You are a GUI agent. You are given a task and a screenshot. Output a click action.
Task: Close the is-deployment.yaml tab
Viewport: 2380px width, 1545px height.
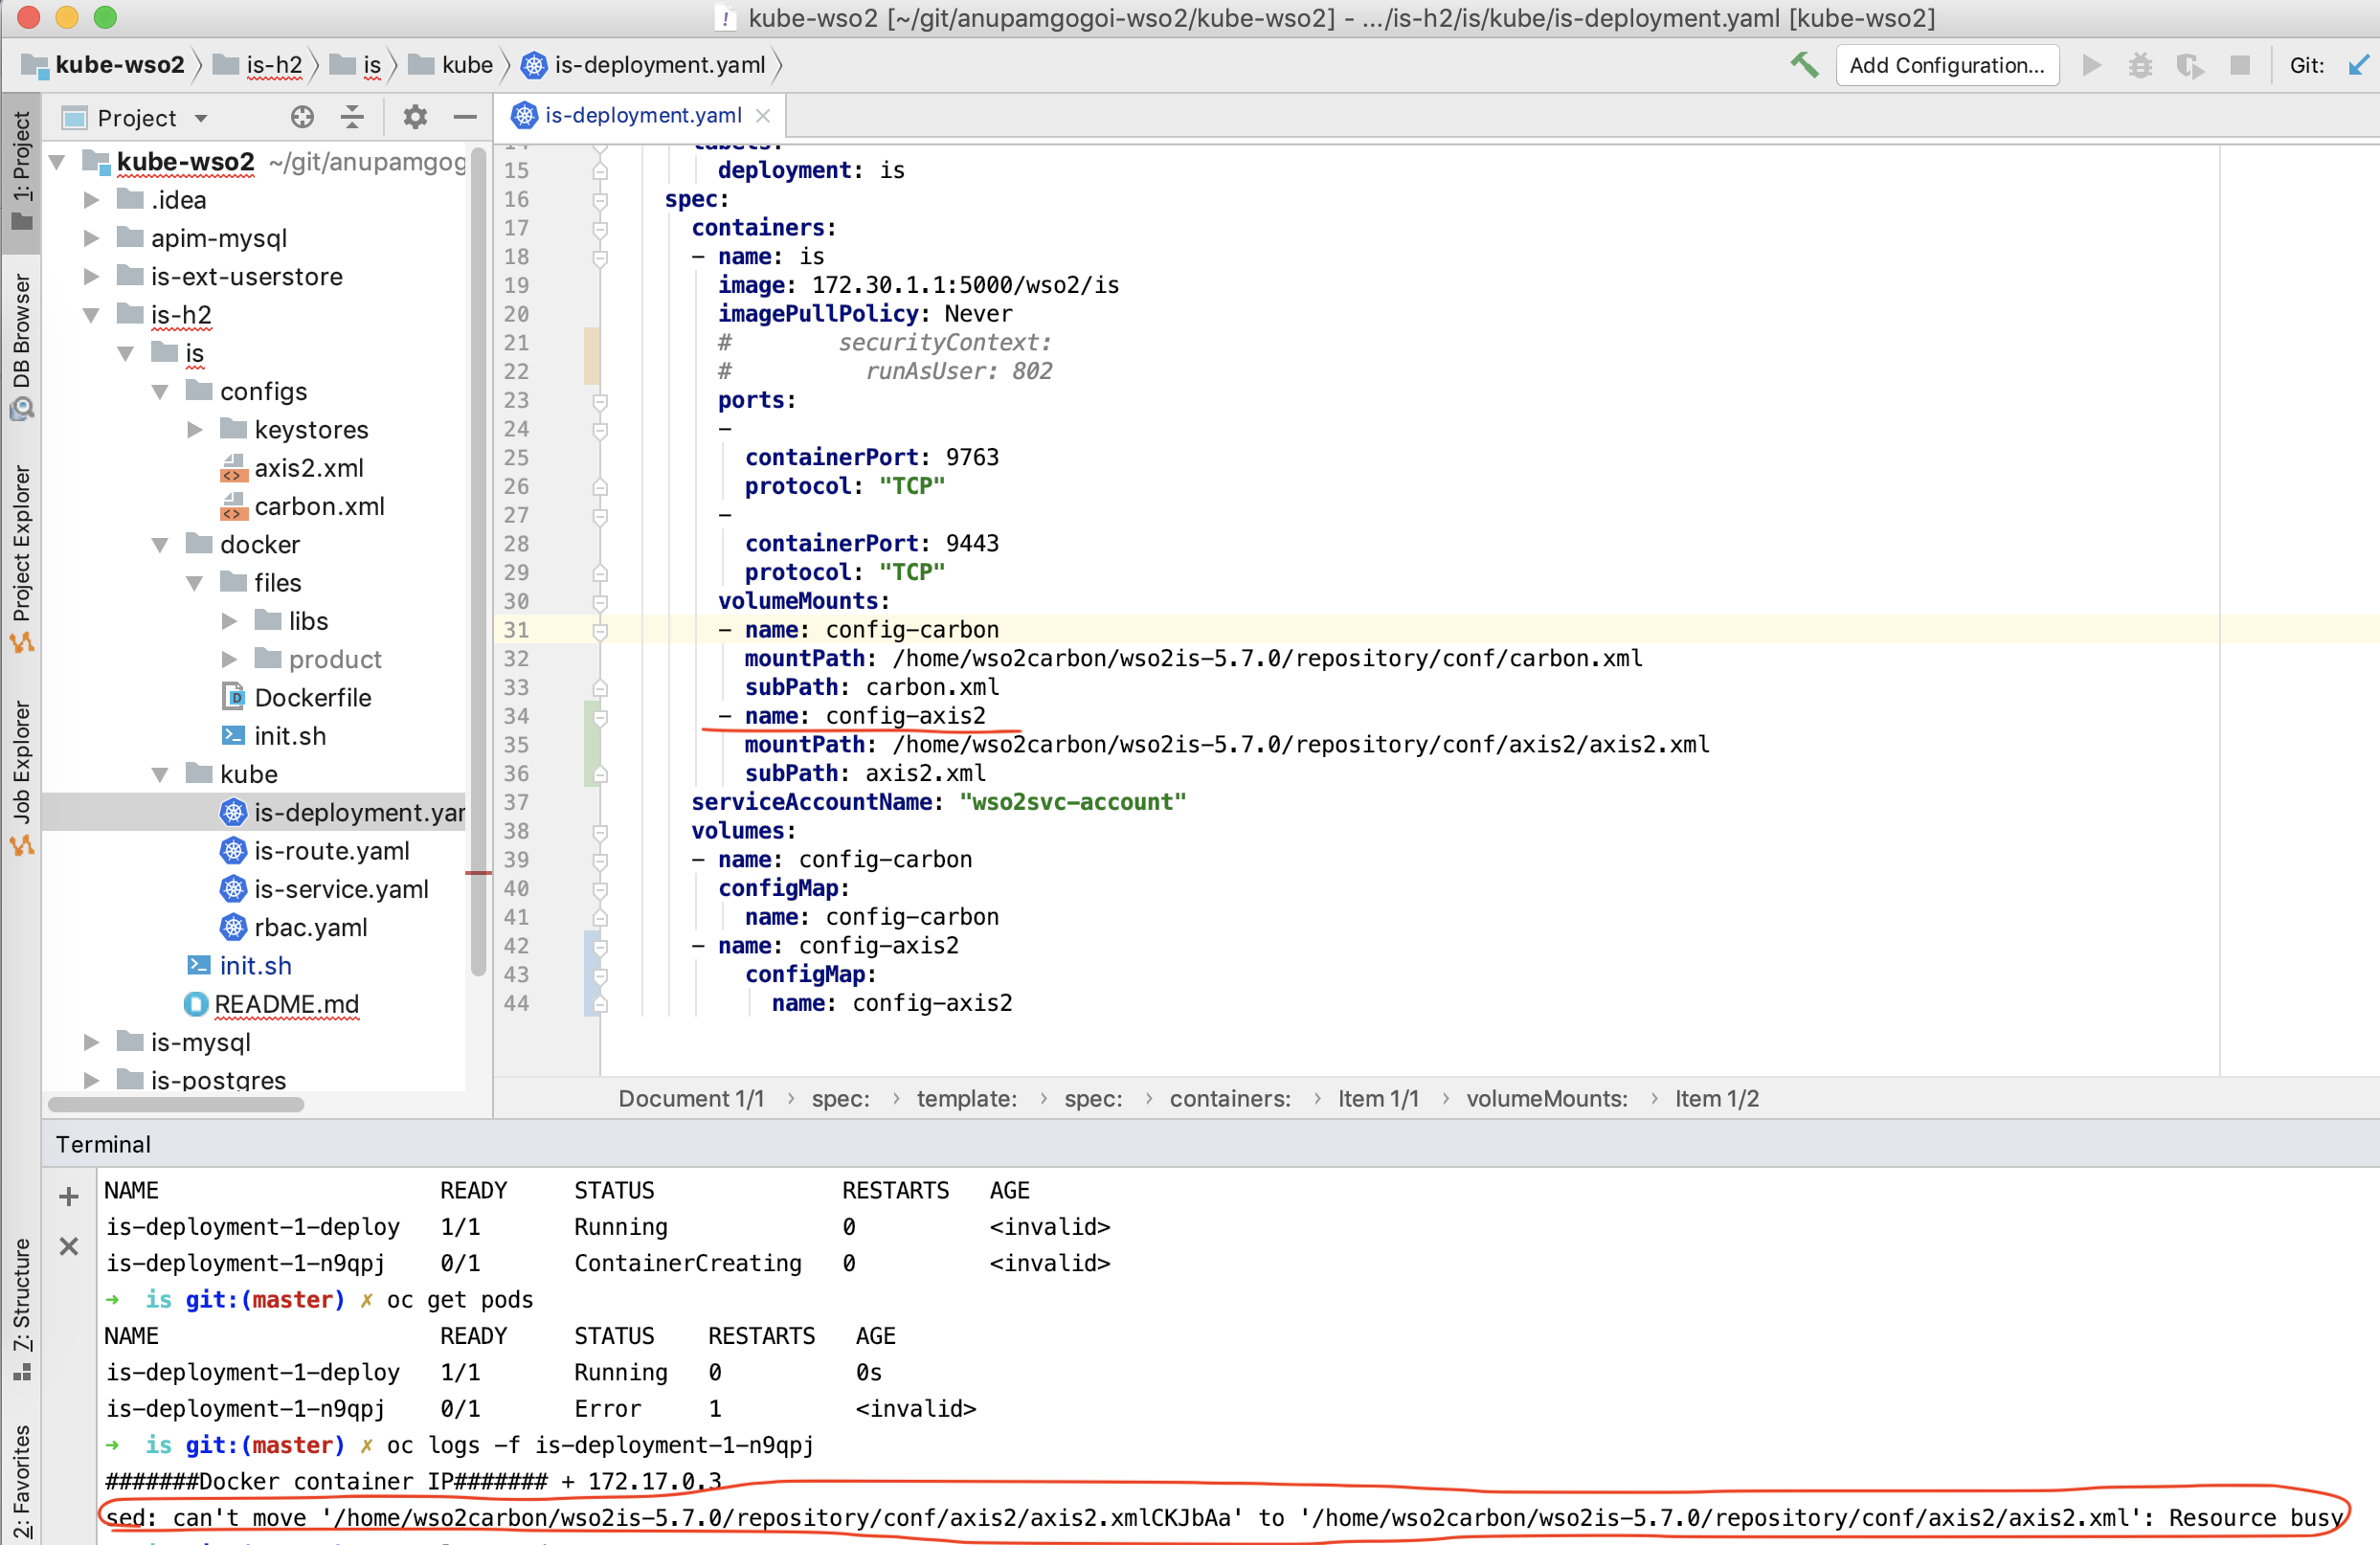(x=764, y=116)
